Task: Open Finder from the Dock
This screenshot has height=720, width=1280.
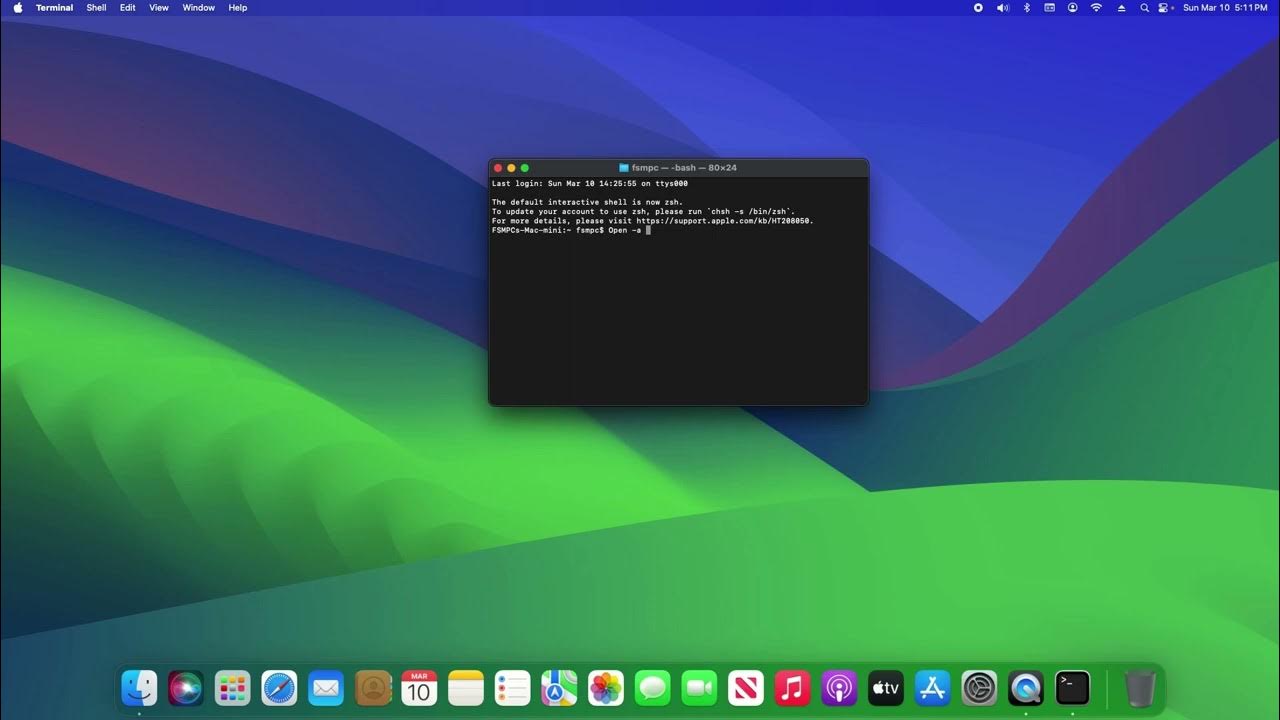Action: pyautogui.click(x=139, y=688)
